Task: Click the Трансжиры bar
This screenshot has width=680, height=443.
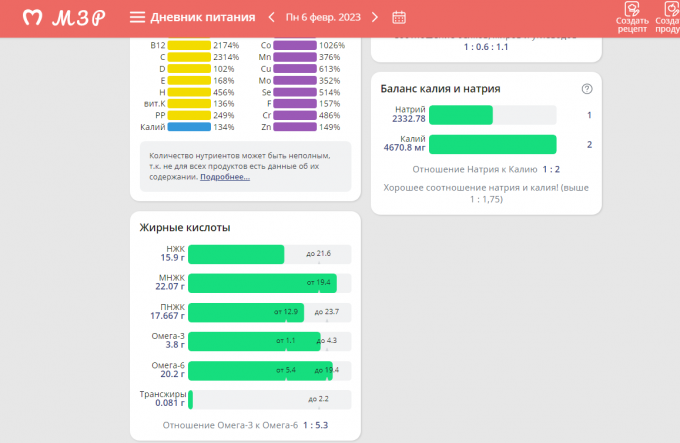Action: [x=191, y=399]
